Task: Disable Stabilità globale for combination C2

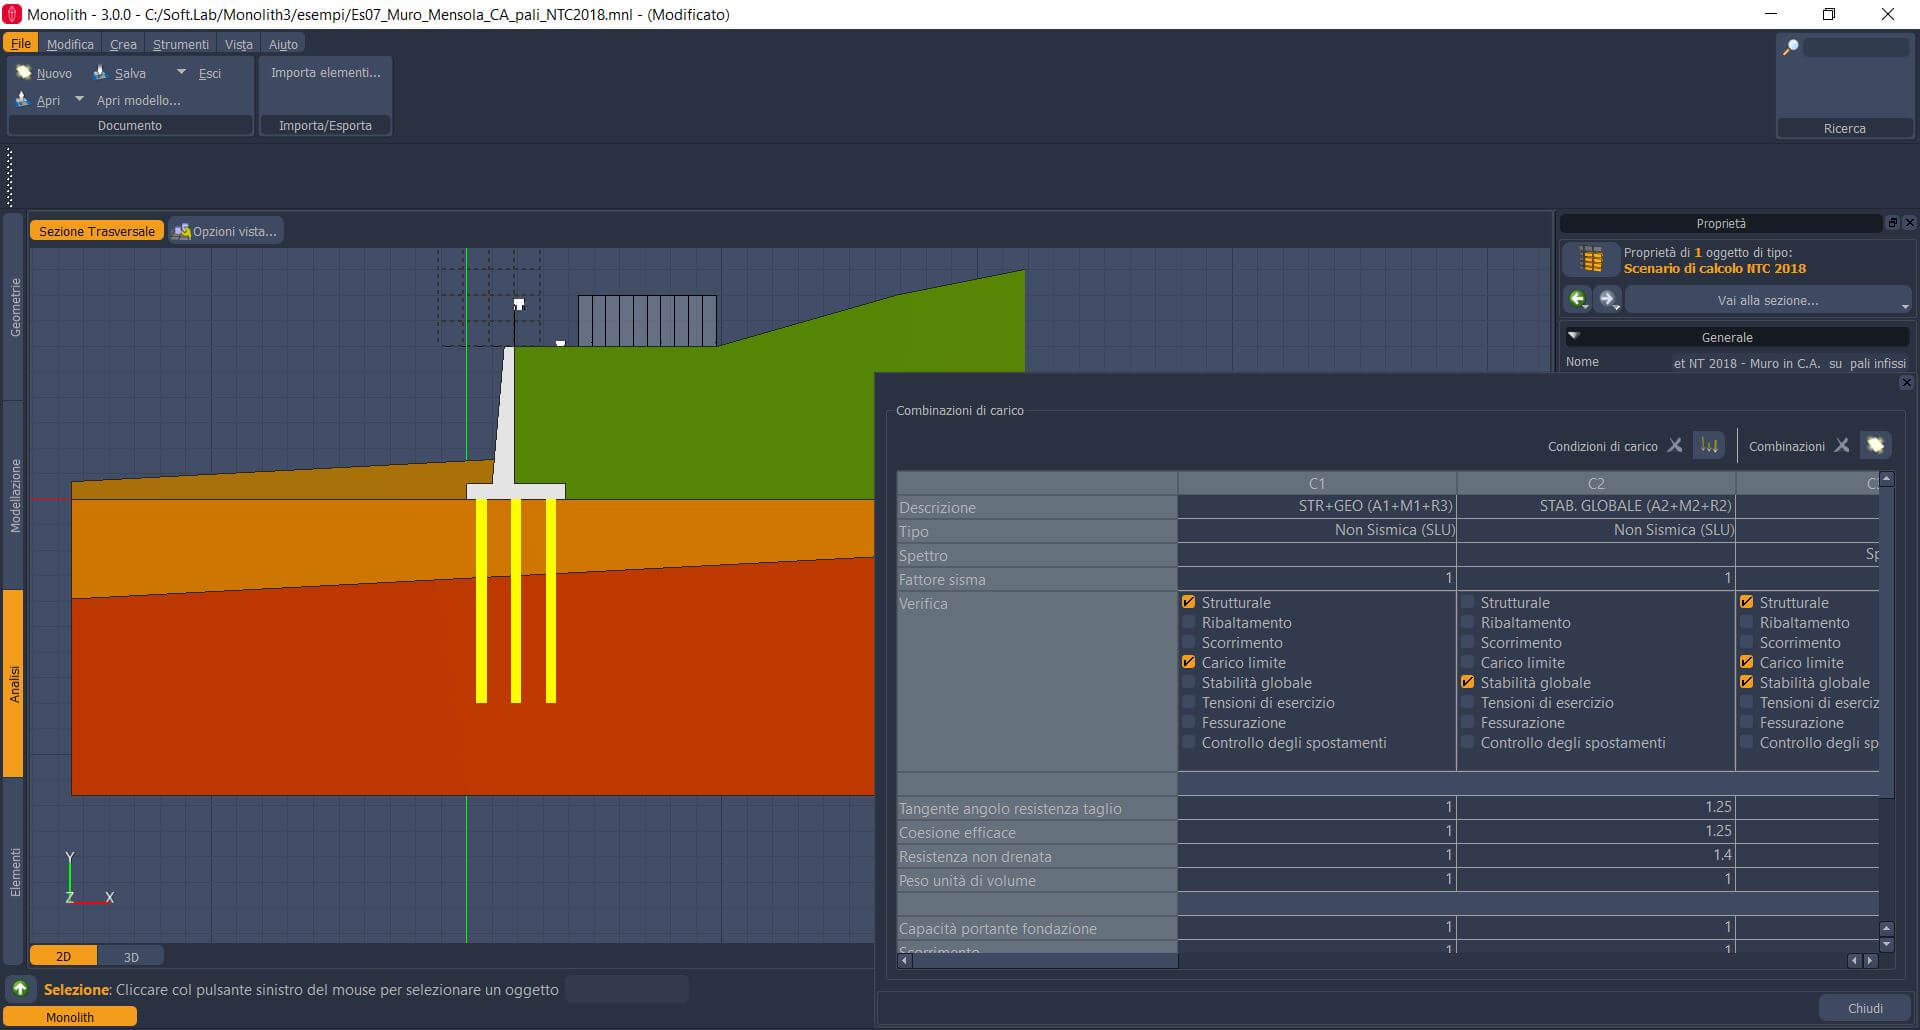Action: (x=1467, y=682)
